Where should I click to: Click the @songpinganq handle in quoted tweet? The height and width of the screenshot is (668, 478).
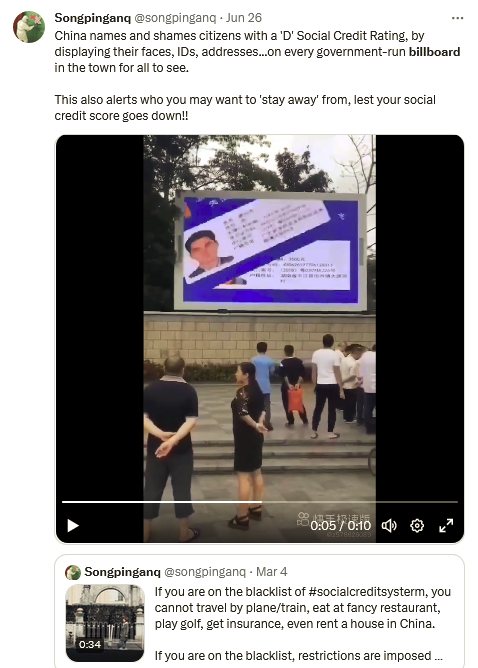click(x=205, y=572)
